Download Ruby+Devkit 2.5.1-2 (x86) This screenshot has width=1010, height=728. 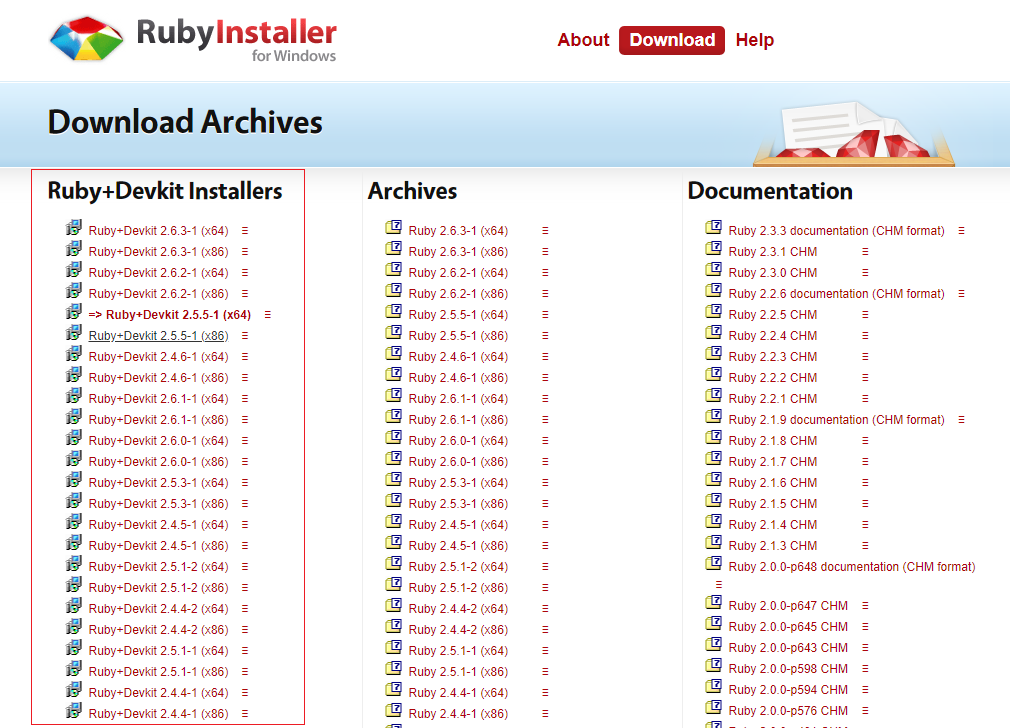(x=158, y=588)
